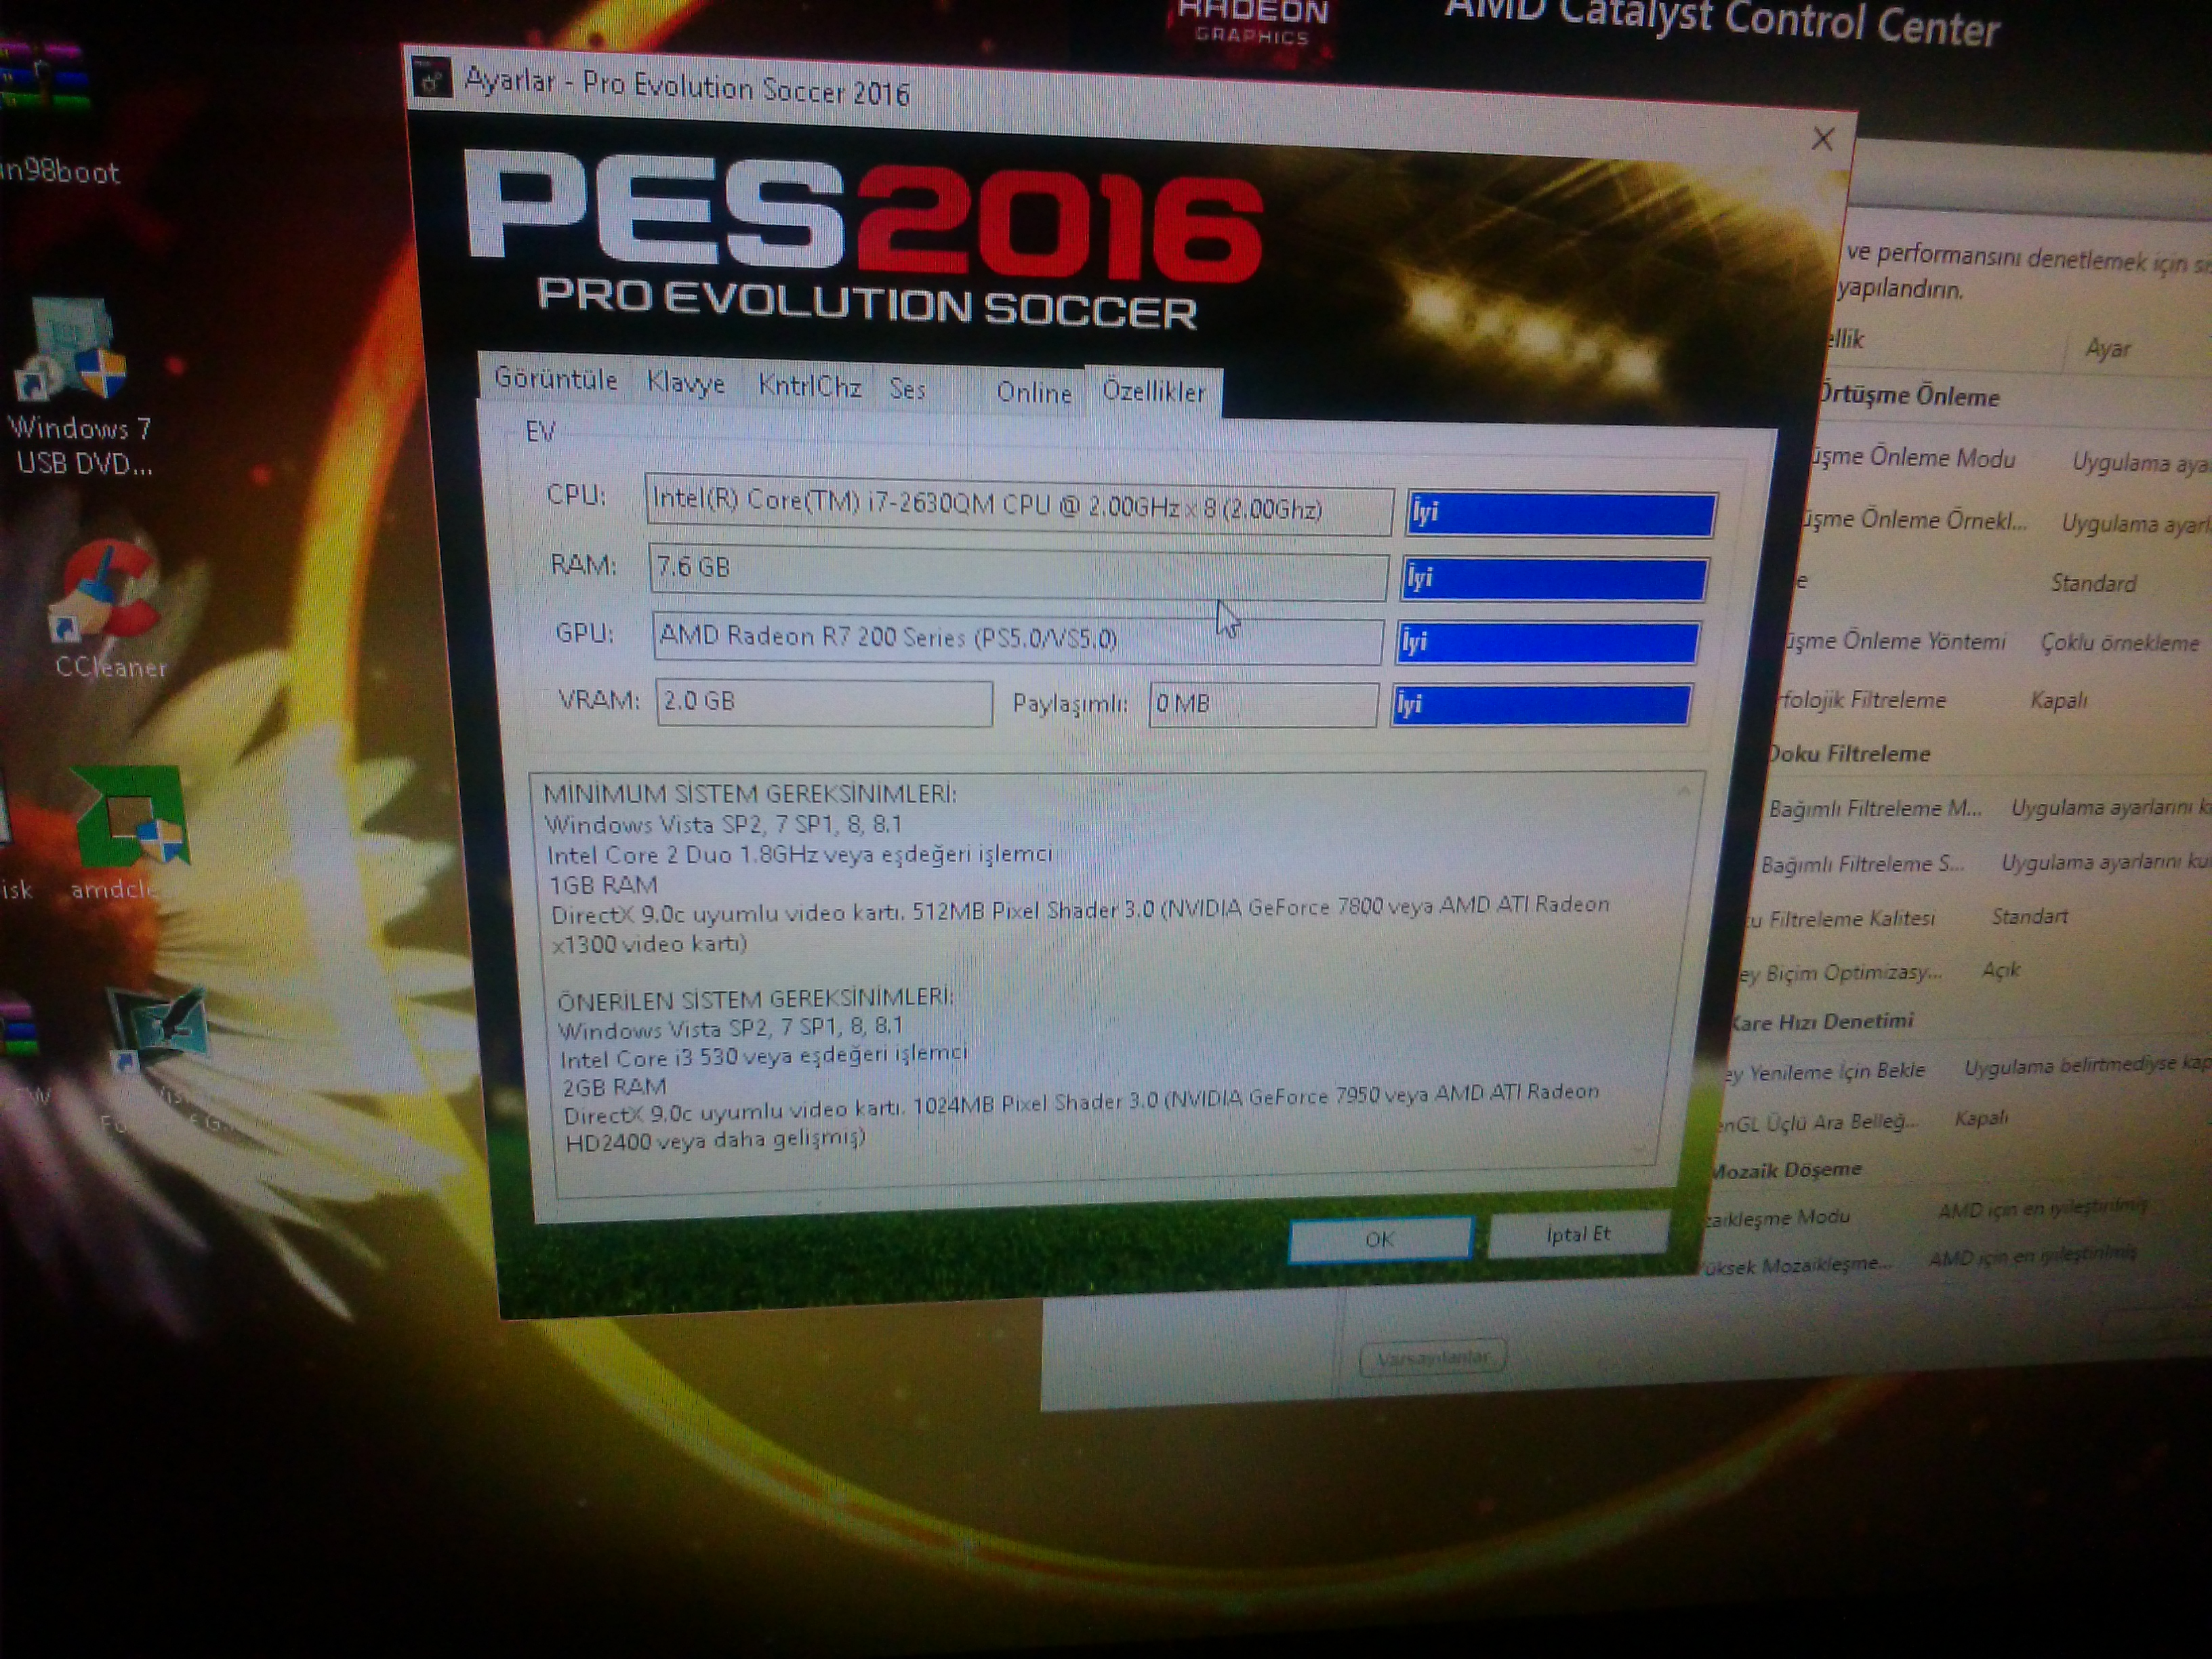Click the up arrow of the requirements scrollbar
This screenshot has height=1659, width=2212.
1683,791
